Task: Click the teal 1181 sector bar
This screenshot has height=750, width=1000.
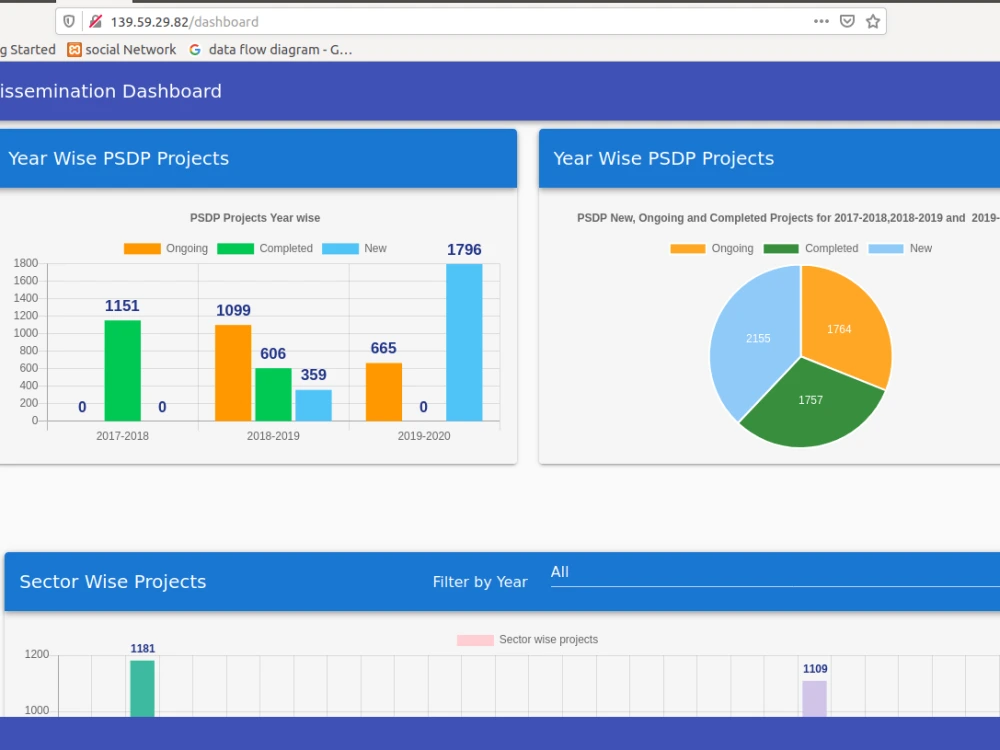Action: pyautogui.click(x=142, y=689)
